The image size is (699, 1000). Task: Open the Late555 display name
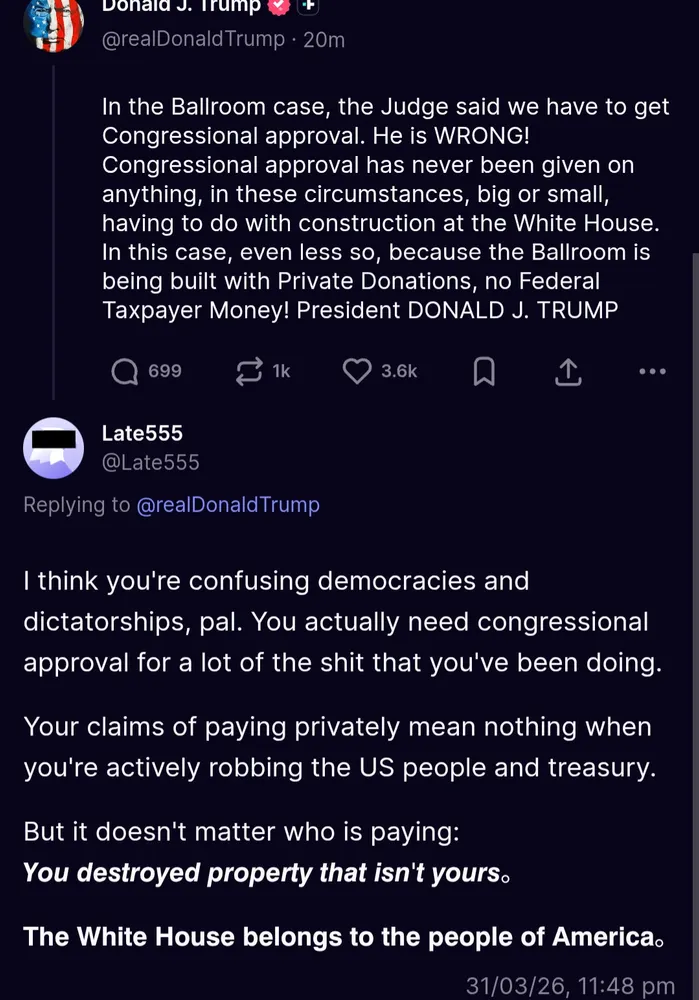142,433
